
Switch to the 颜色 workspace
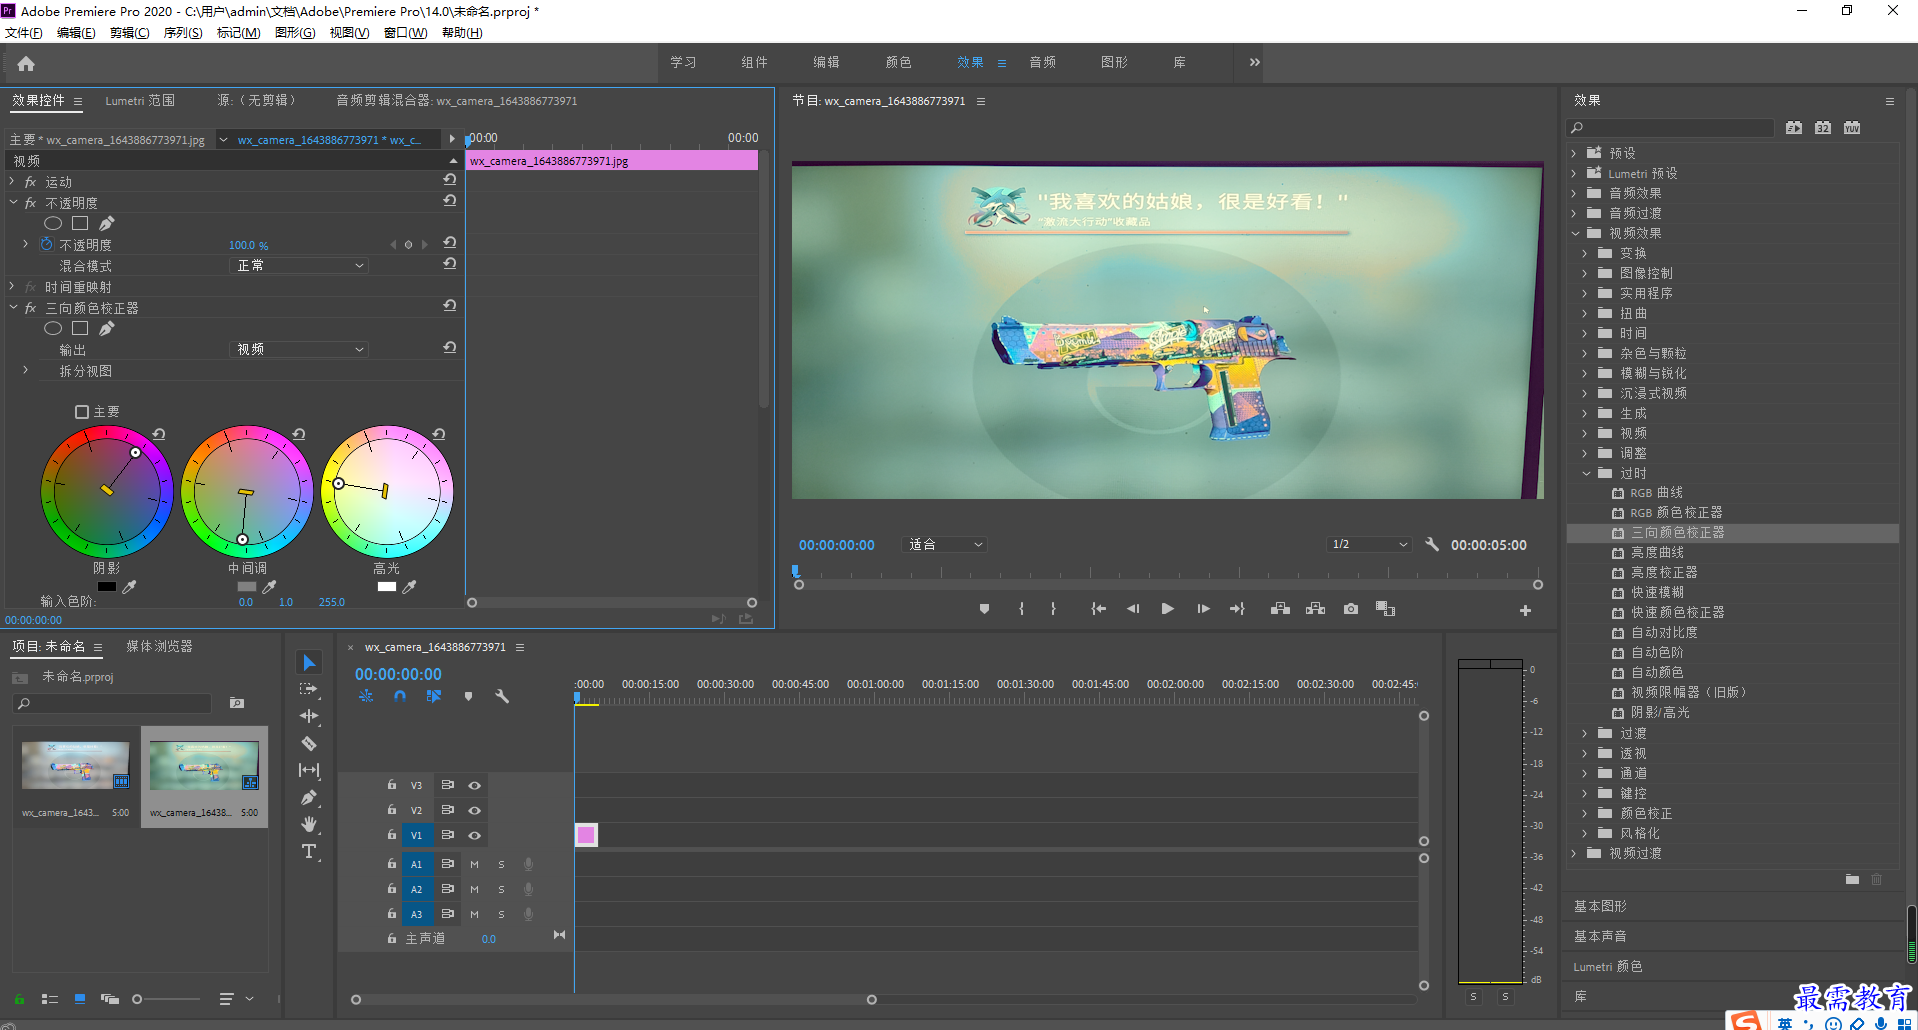898,62
